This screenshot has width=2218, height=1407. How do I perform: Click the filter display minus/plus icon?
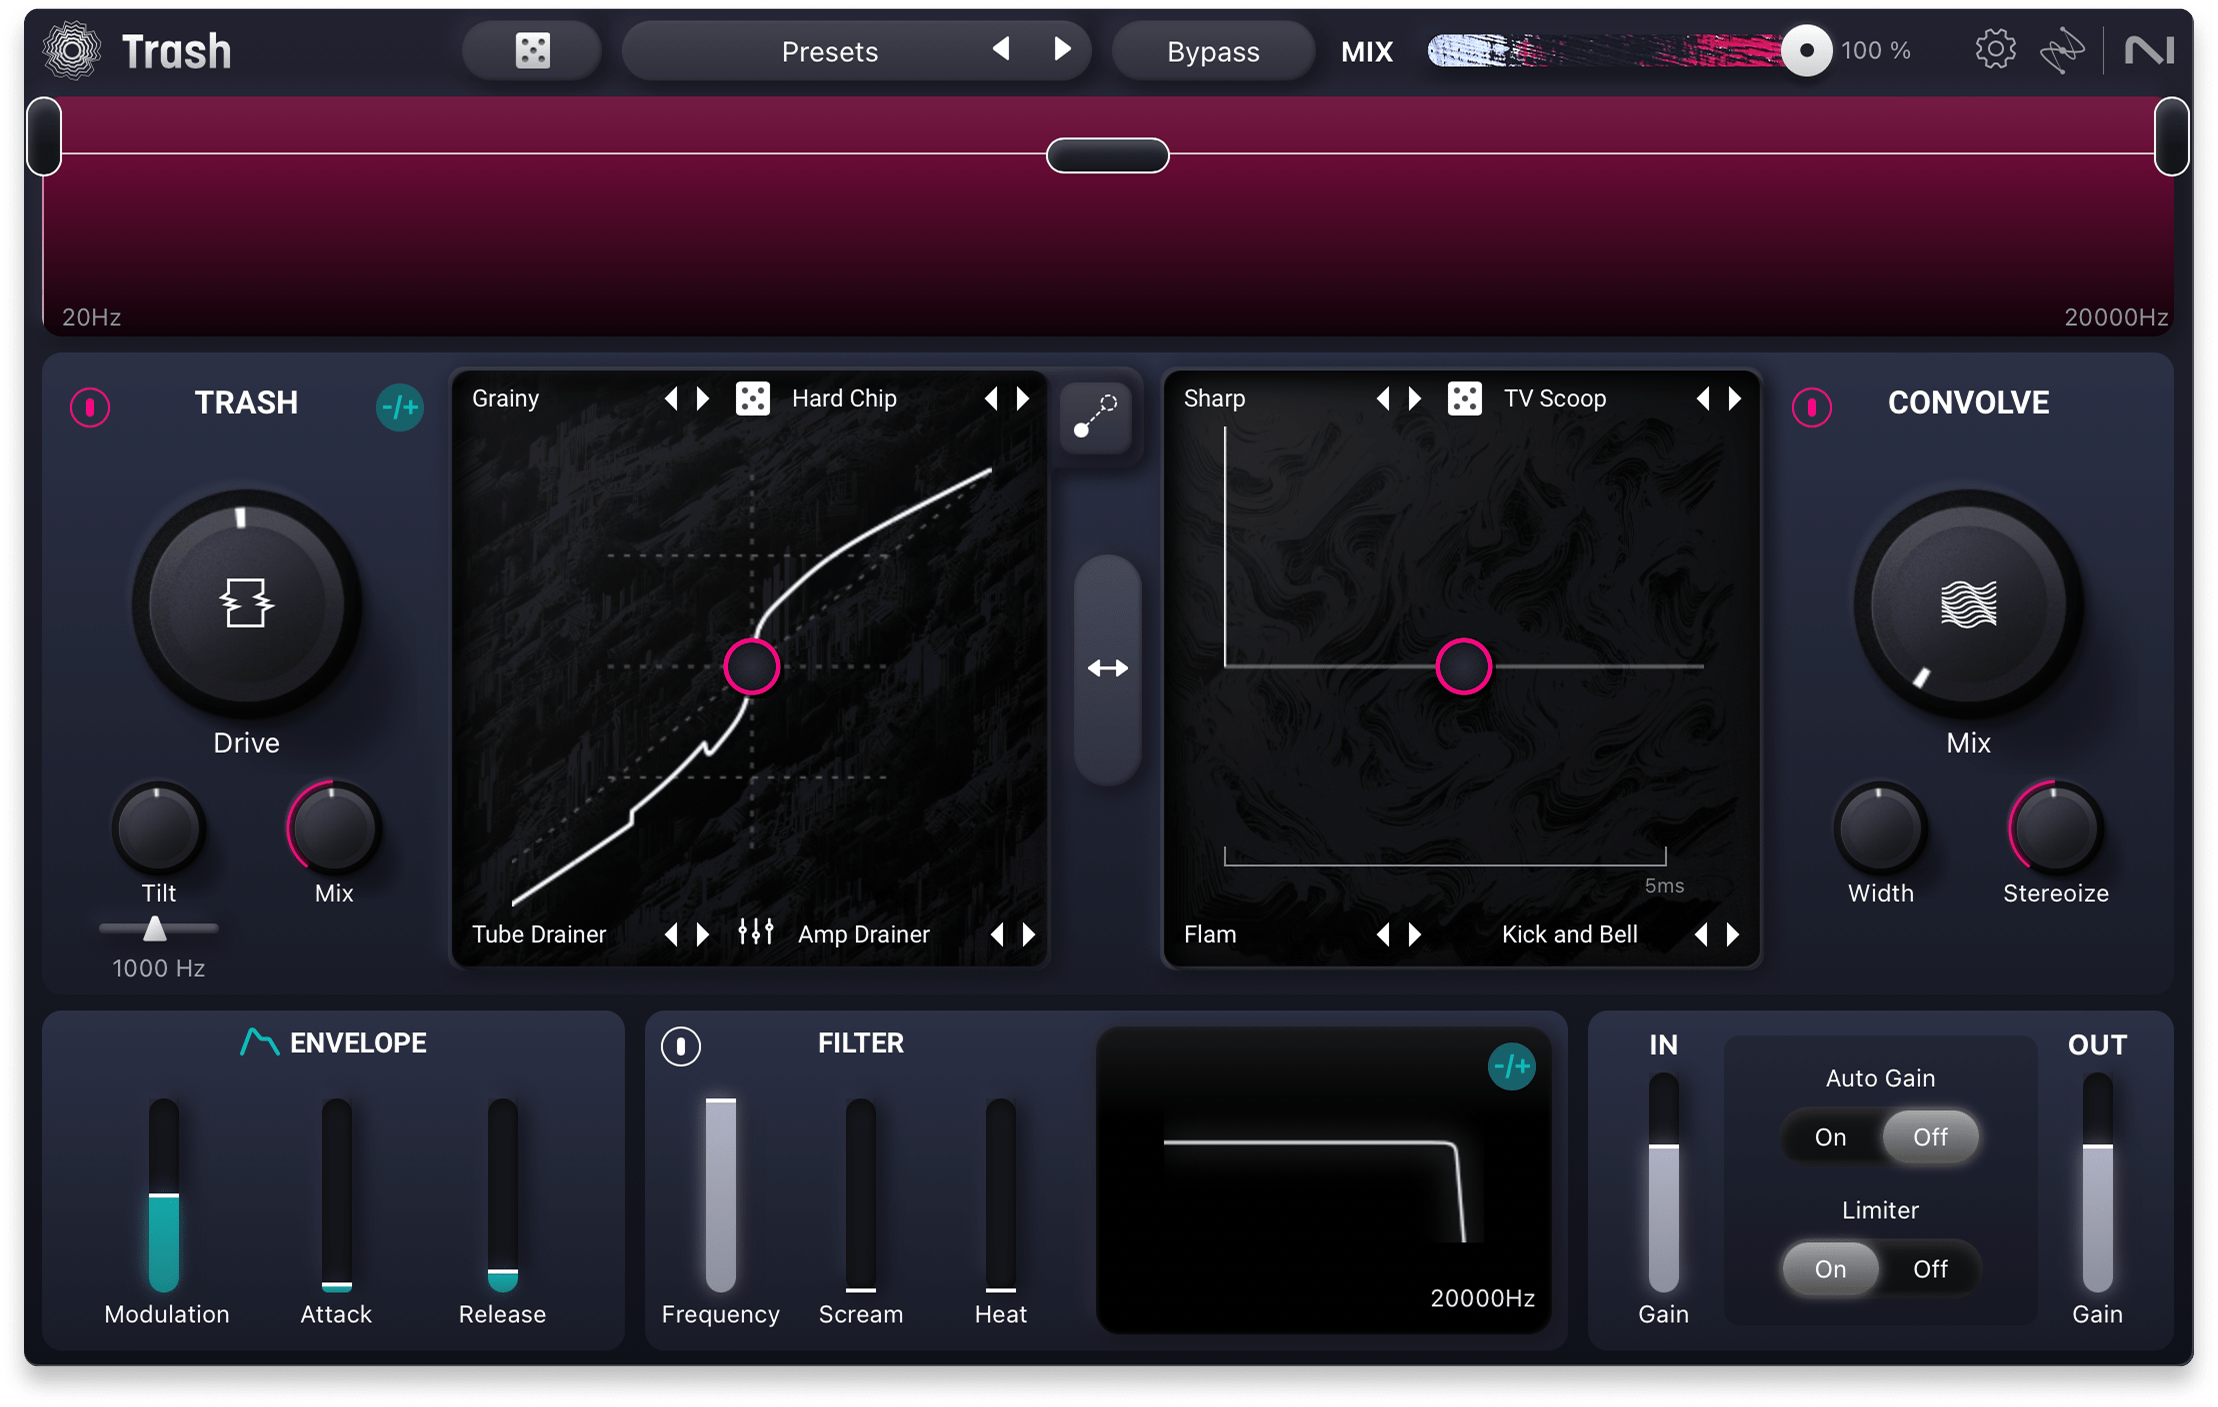pyautogui.click(x=1511, y=1067)
